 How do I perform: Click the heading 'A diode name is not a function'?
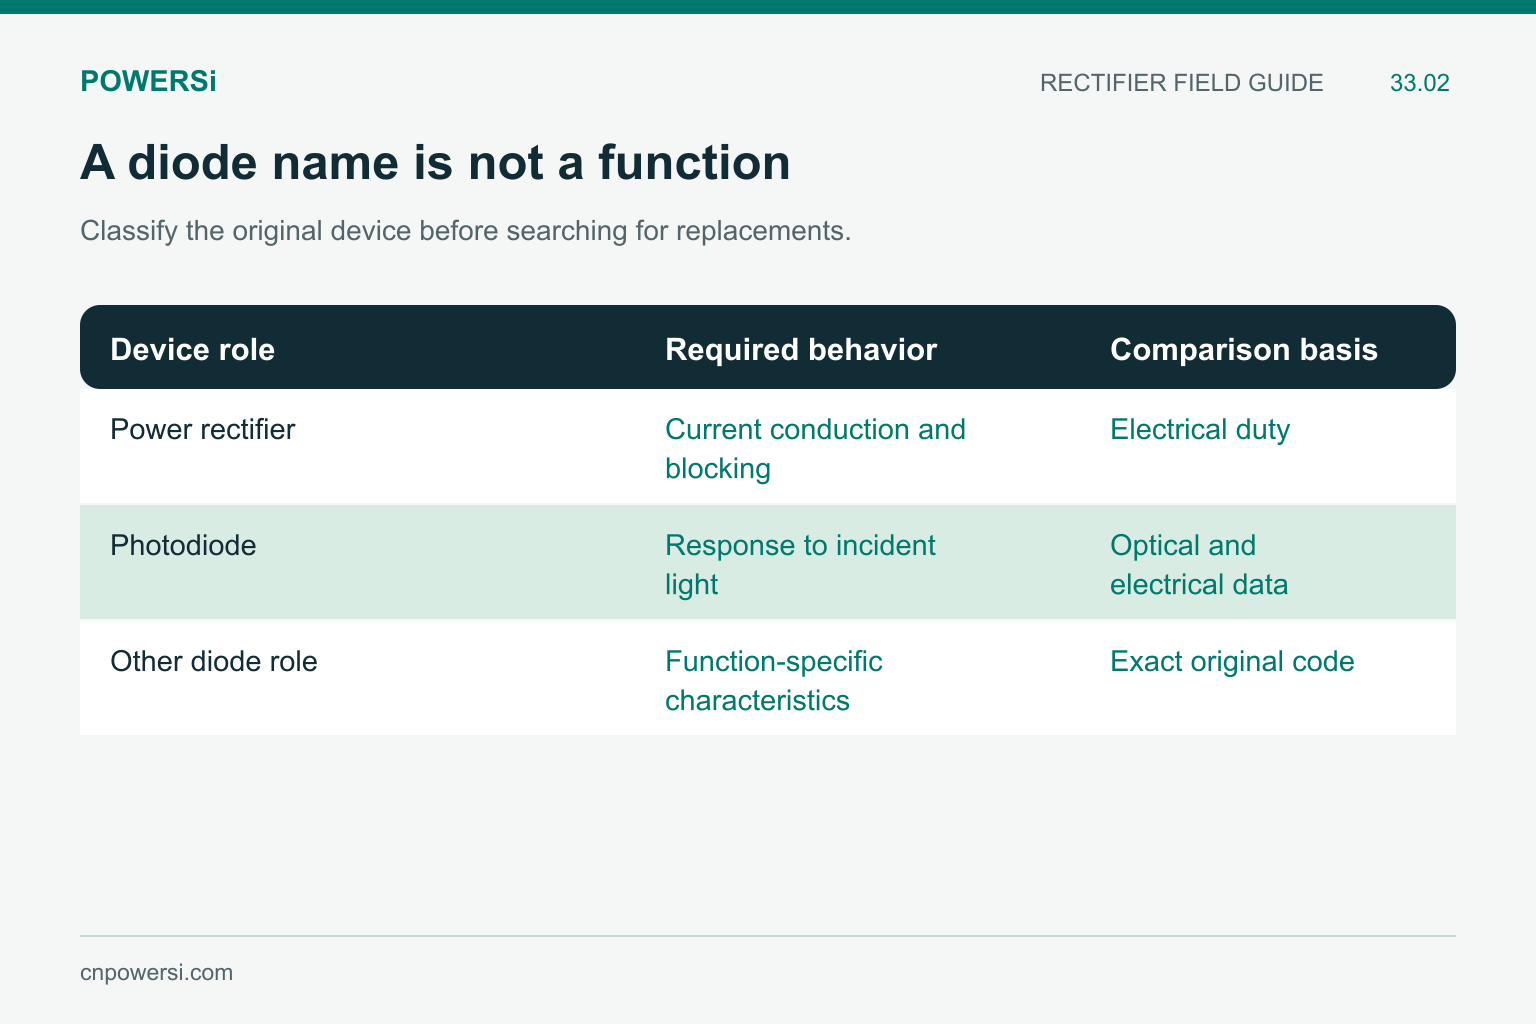coord(435,163)
